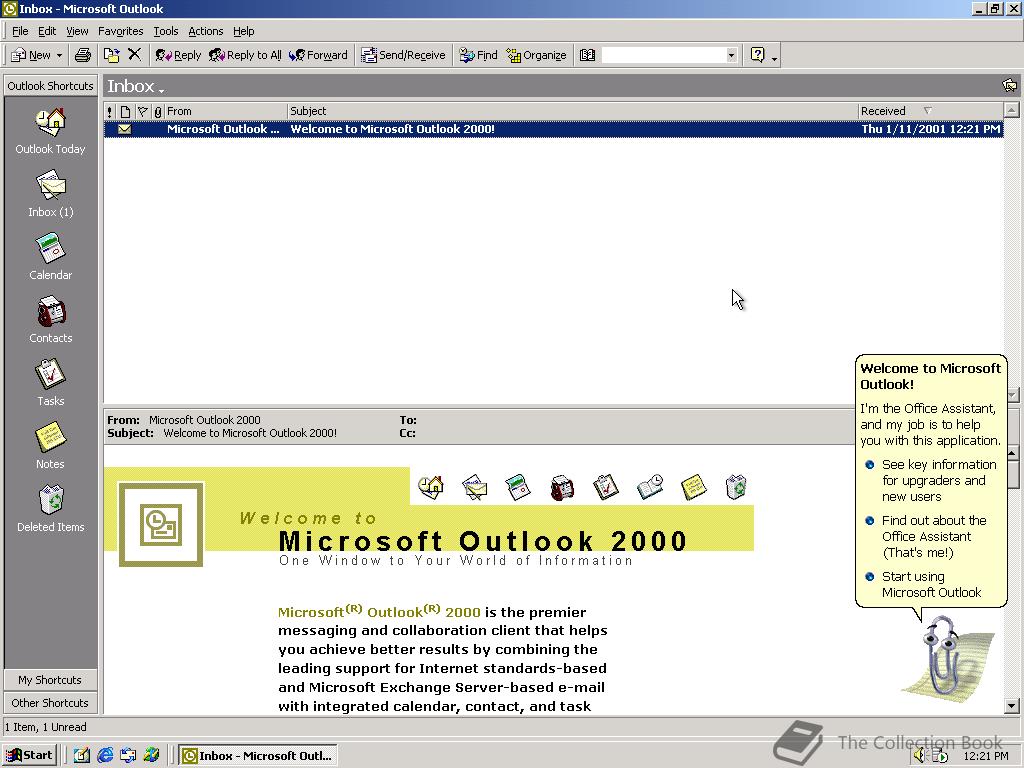Delete the message with X icon
Viewport: 1024px width, 768px height.
pos(135,55)
